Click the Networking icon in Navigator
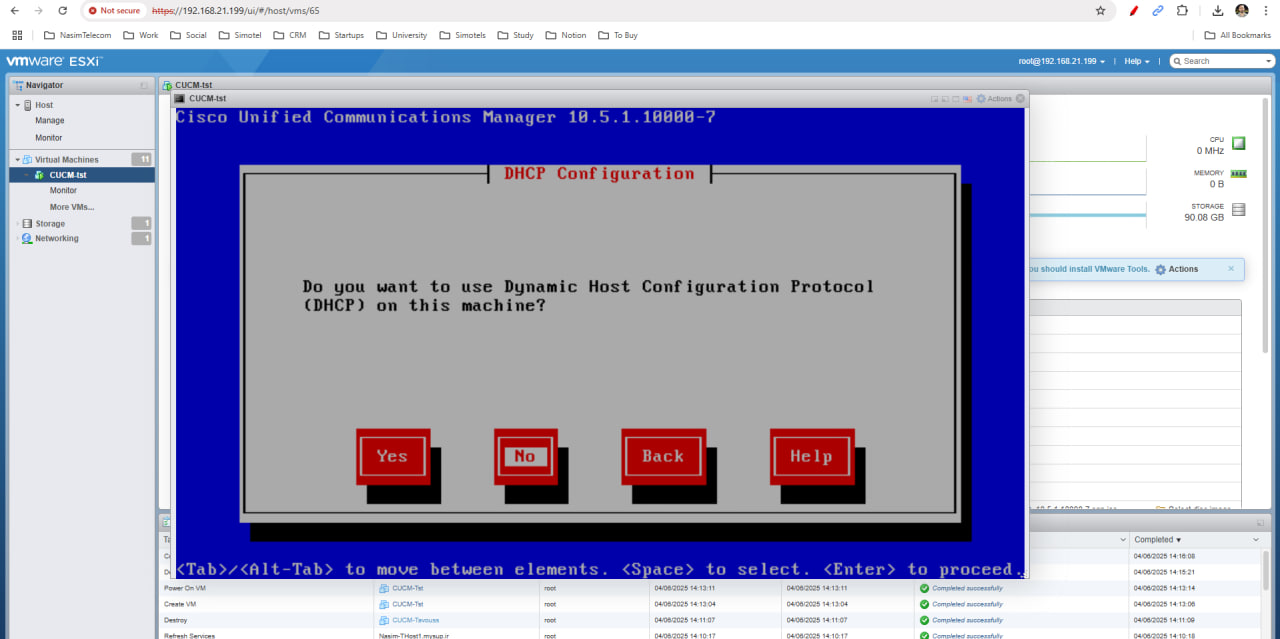This screenshot has width=1280, height=639. [27, 239]
